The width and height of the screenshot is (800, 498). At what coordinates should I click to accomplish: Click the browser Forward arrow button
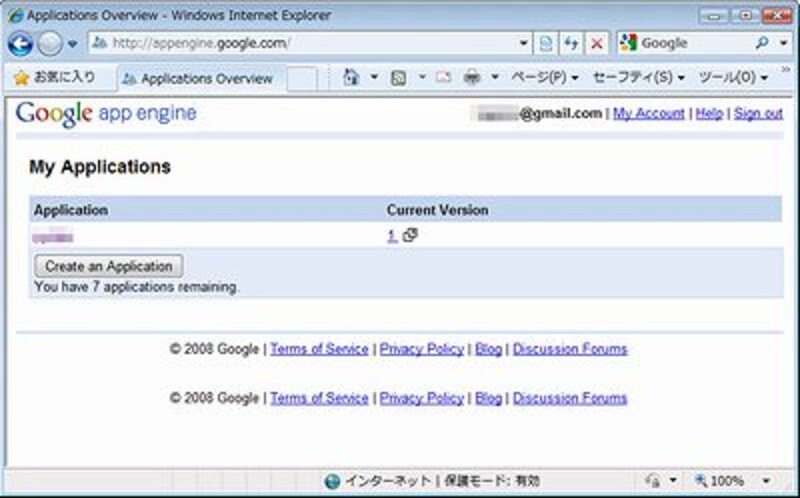tap(50, 44)
